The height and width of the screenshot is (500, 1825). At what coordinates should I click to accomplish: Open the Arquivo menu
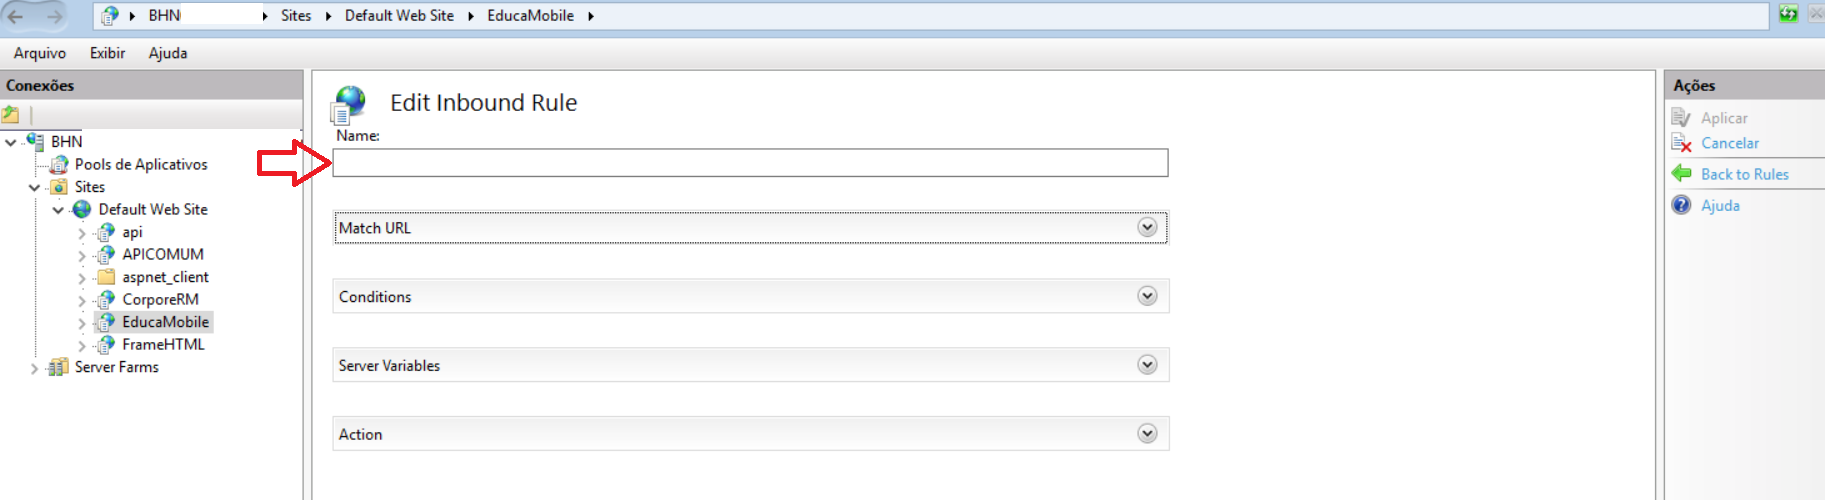40,53
